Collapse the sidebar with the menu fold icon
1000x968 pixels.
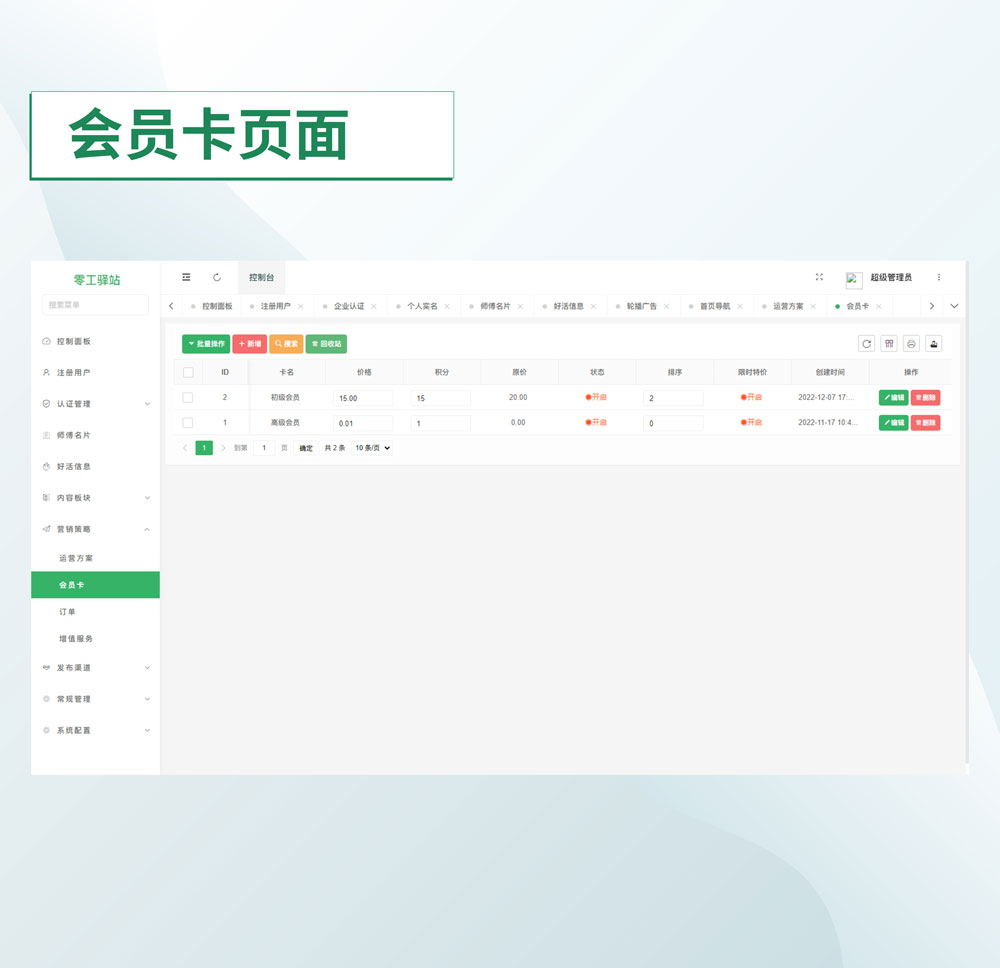coord(186,277)
